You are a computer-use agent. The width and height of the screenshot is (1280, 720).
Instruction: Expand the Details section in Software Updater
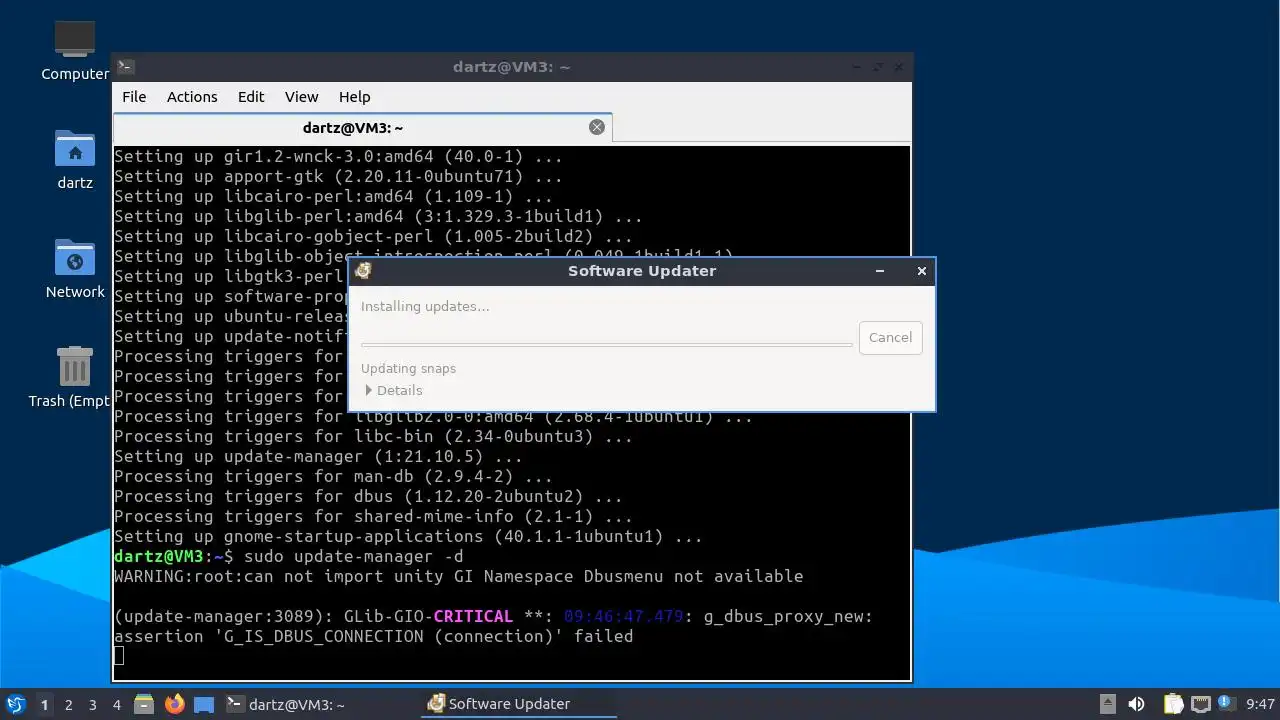click(394, 390)
